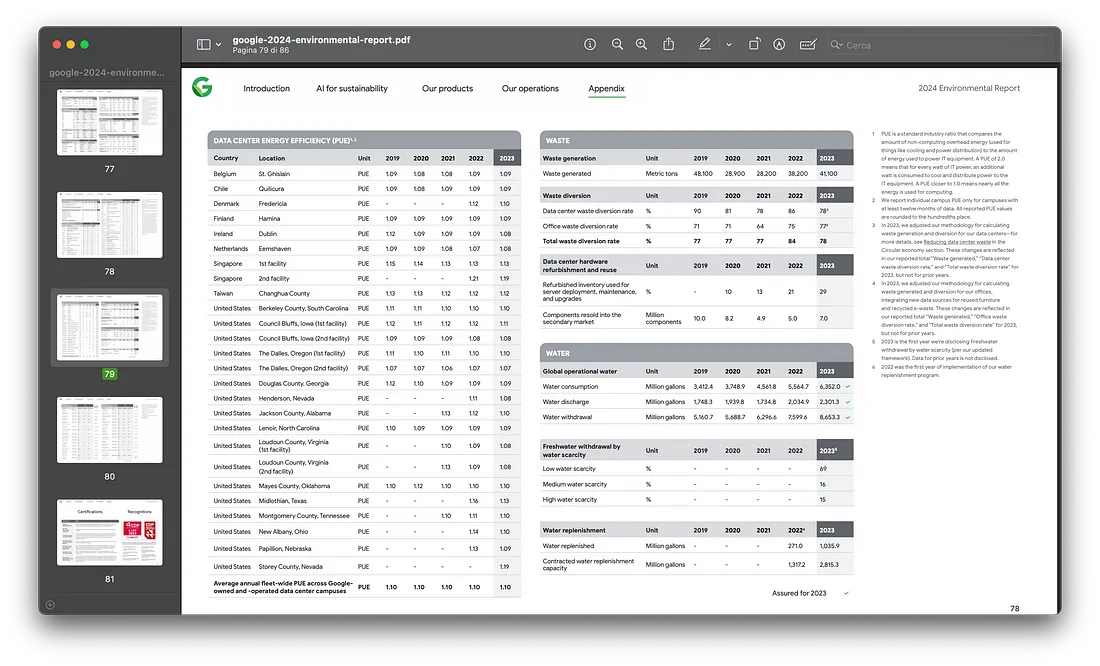Activate the highlight pen tool

point(704,44)
